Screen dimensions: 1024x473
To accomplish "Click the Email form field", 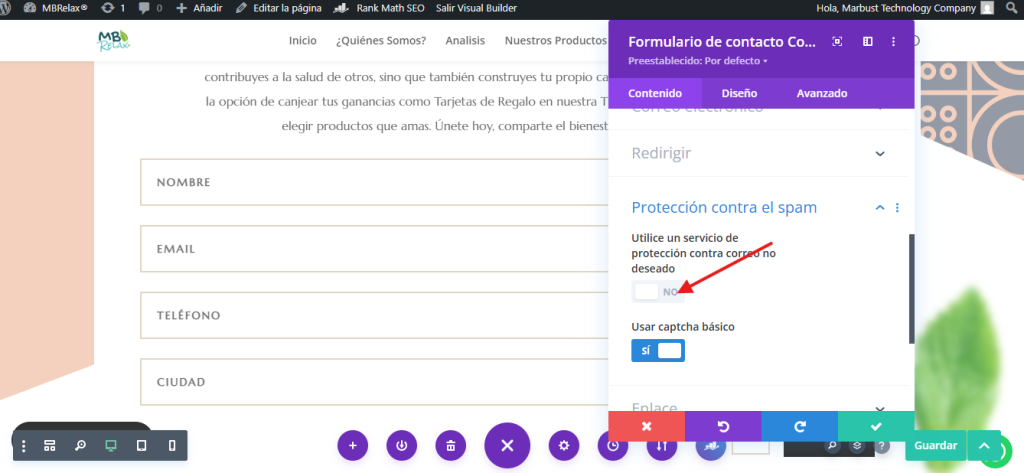I will 374,248.
